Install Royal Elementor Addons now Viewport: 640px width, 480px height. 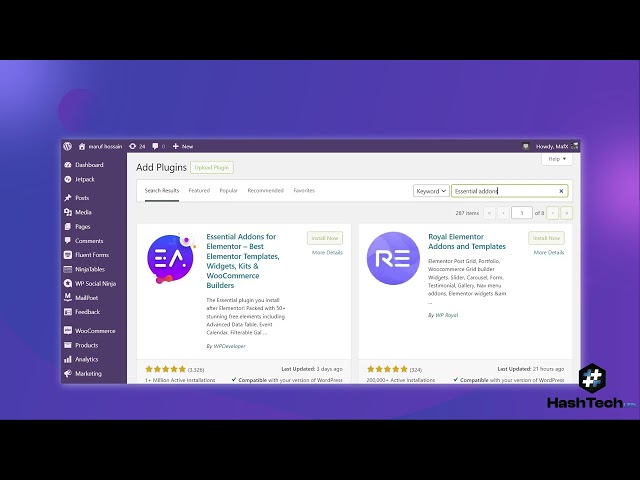[x=547, y=238]
